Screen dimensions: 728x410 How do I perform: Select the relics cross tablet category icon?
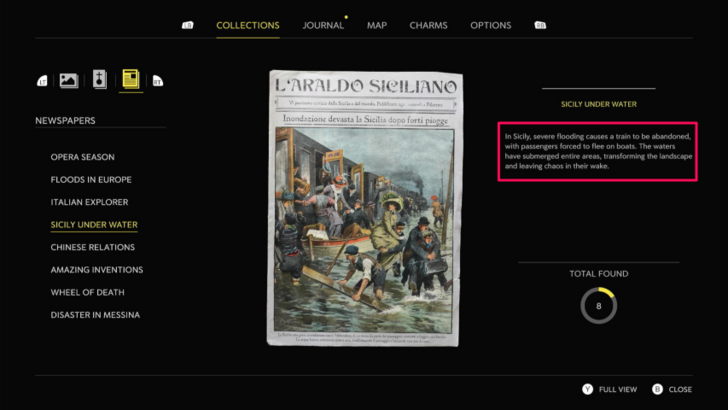(x=99, y=79)
